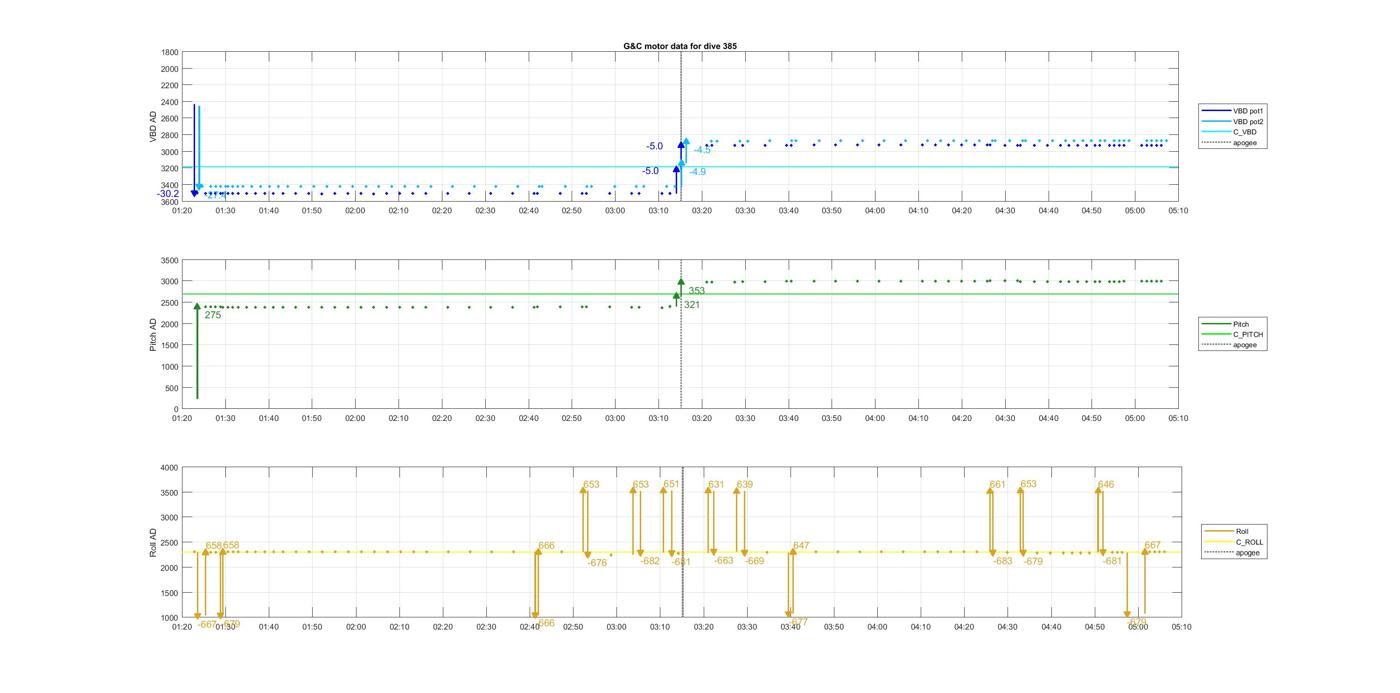This screenshot has height=693, width=1400.
Task: Click the '01:20' time tick under Pitch plot
Action: tap(182, 418)
